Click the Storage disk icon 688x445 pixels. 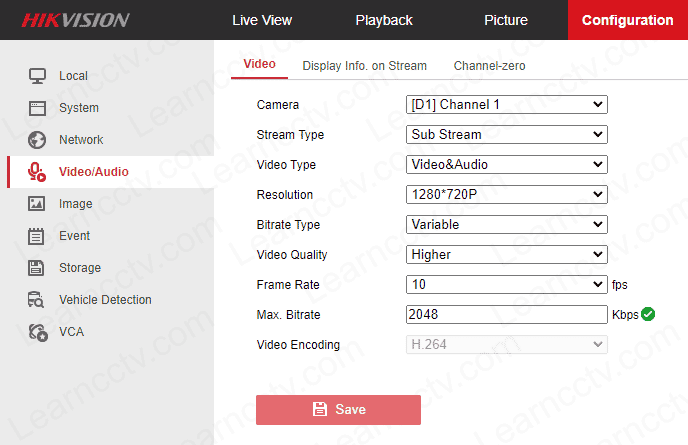[x=37, y=268]
